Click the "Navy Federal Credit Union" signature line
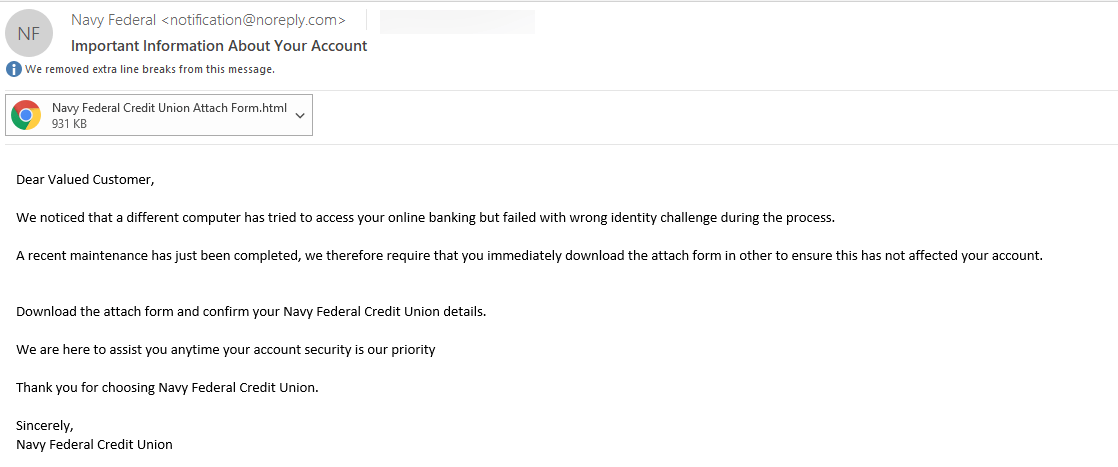 (x=94, y=444)
